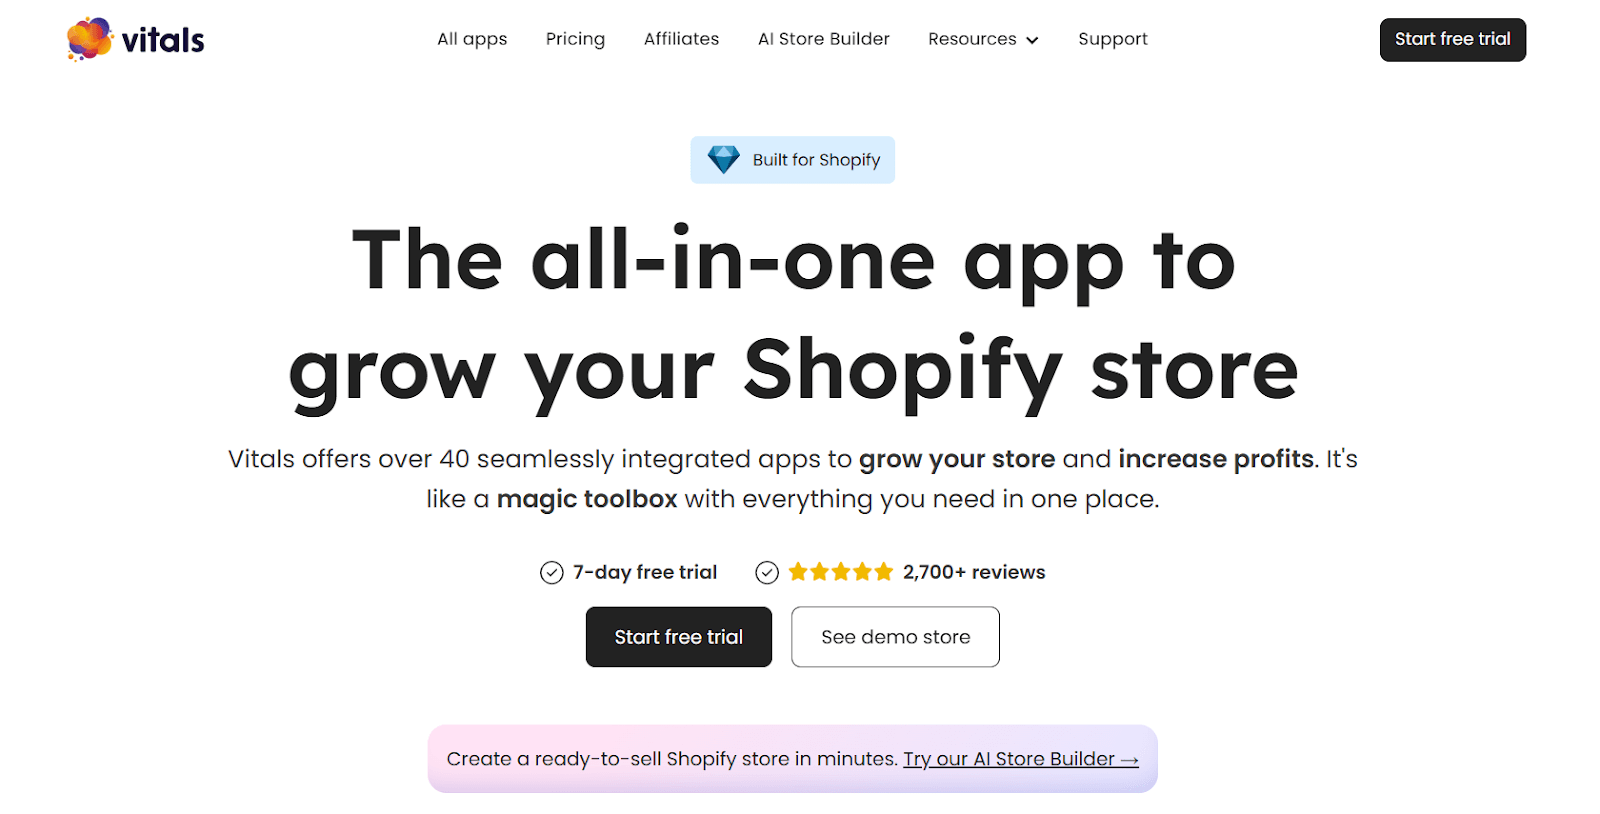Click the hero Start free trial button
The width and height of the screenshot is (1600, 814).
pyautogui.click(x=678, y=637)
